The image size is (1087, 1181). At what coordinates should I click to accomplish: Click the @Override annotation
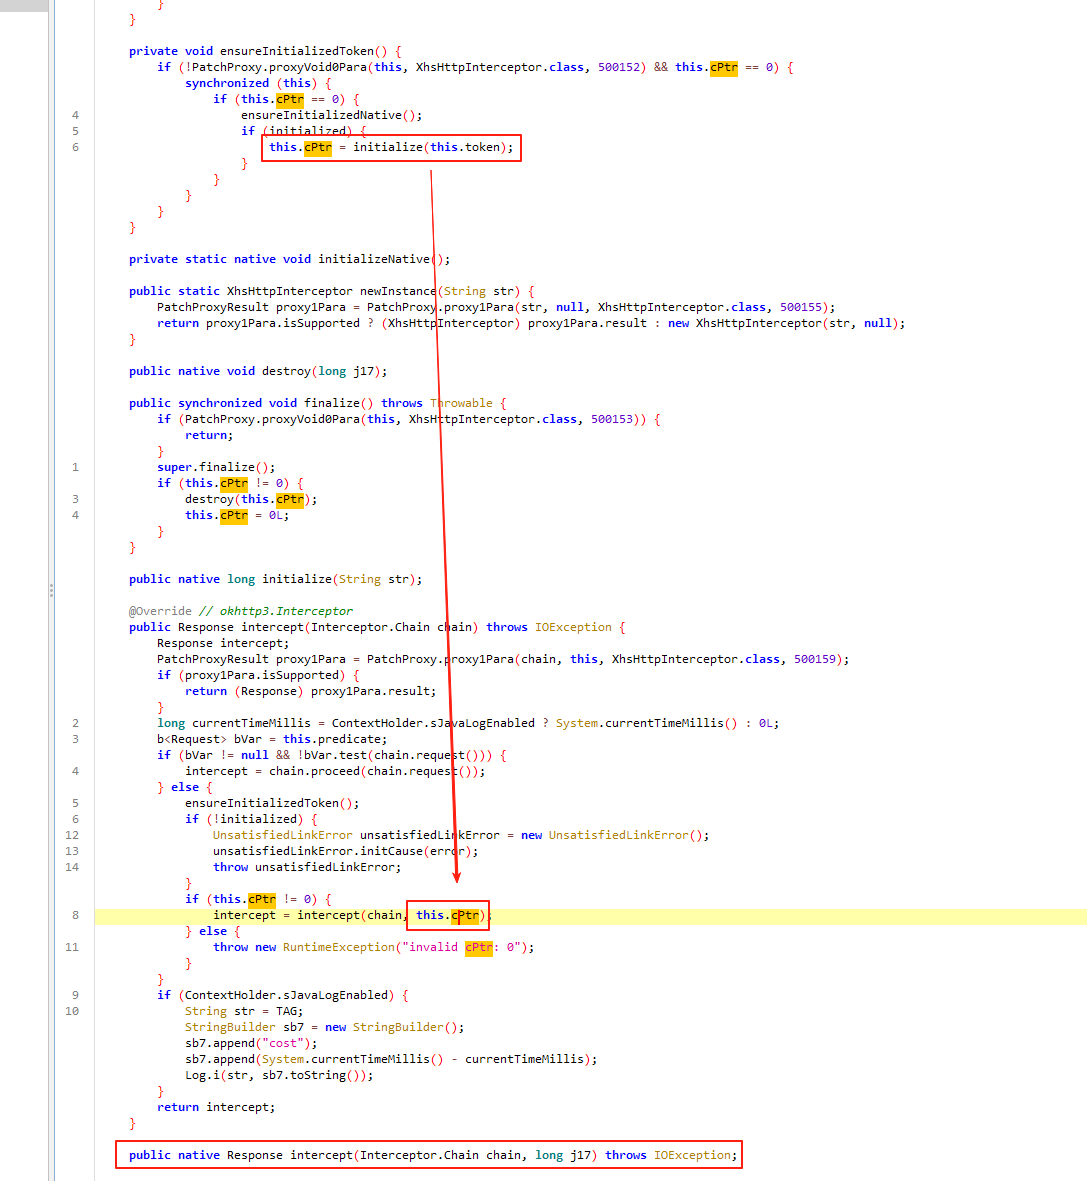tap(160, 611)
